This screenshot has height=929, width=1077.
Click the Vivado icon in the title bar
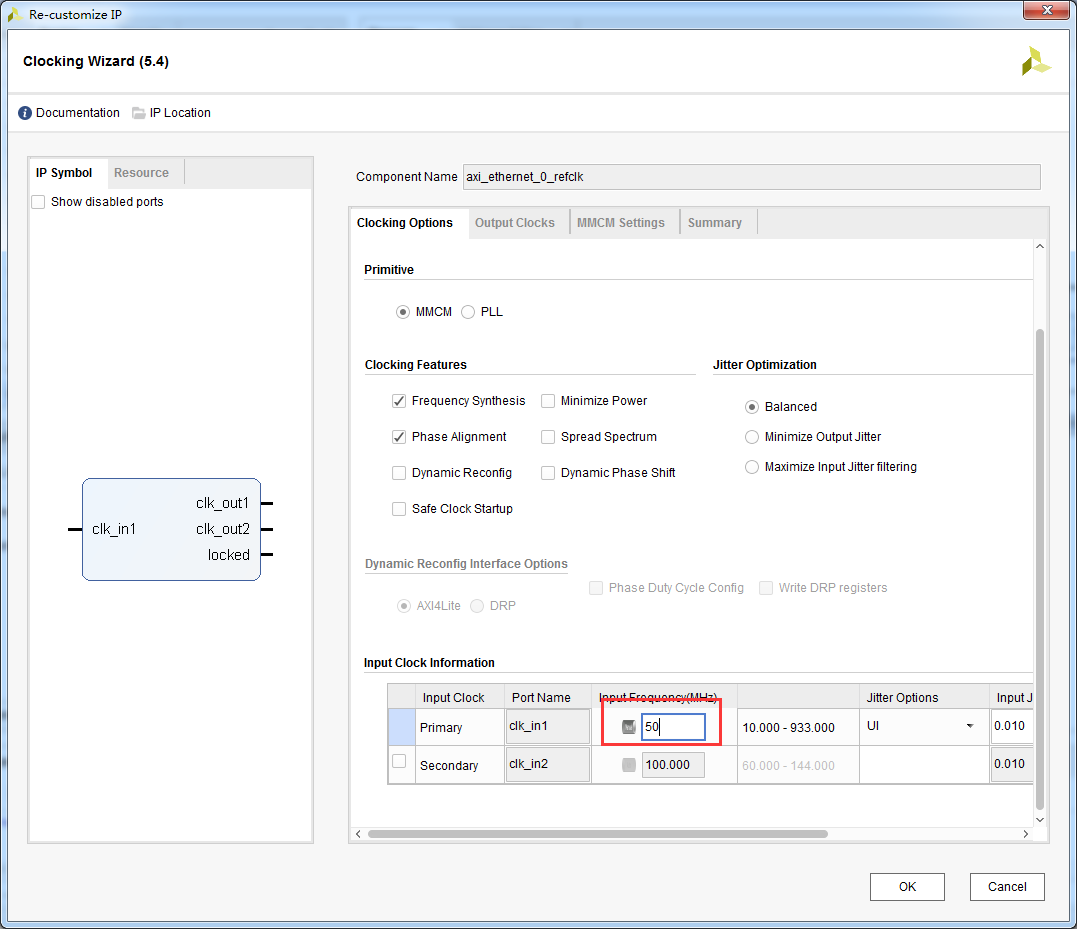click(14, 14)
